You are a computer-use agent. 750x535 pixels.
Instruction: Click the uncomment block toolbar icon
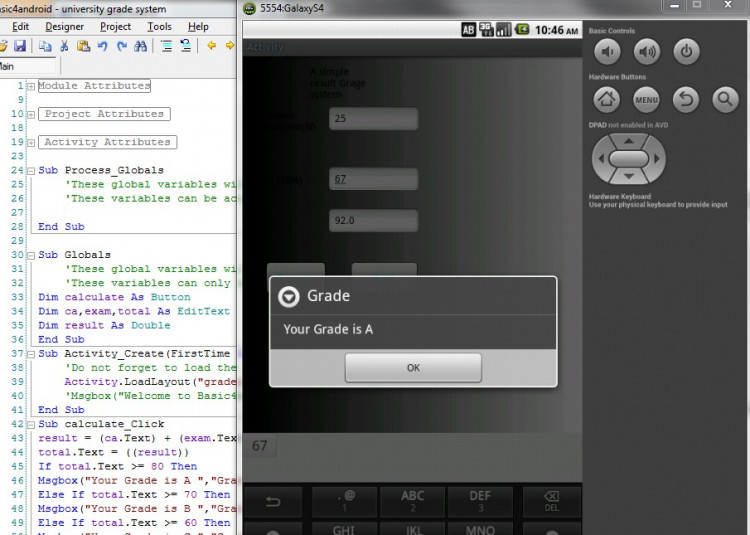tap(186, 46)
